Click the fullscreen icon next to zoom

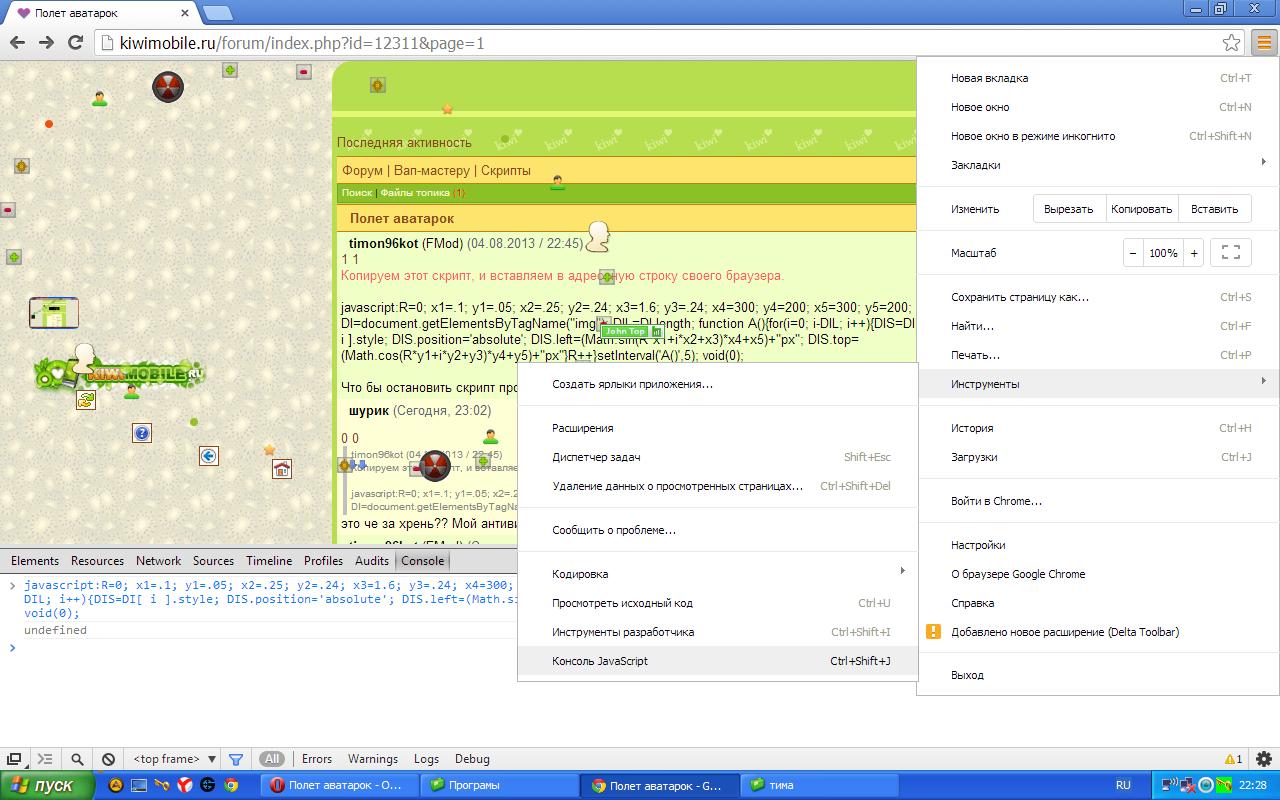(1231, 253)
